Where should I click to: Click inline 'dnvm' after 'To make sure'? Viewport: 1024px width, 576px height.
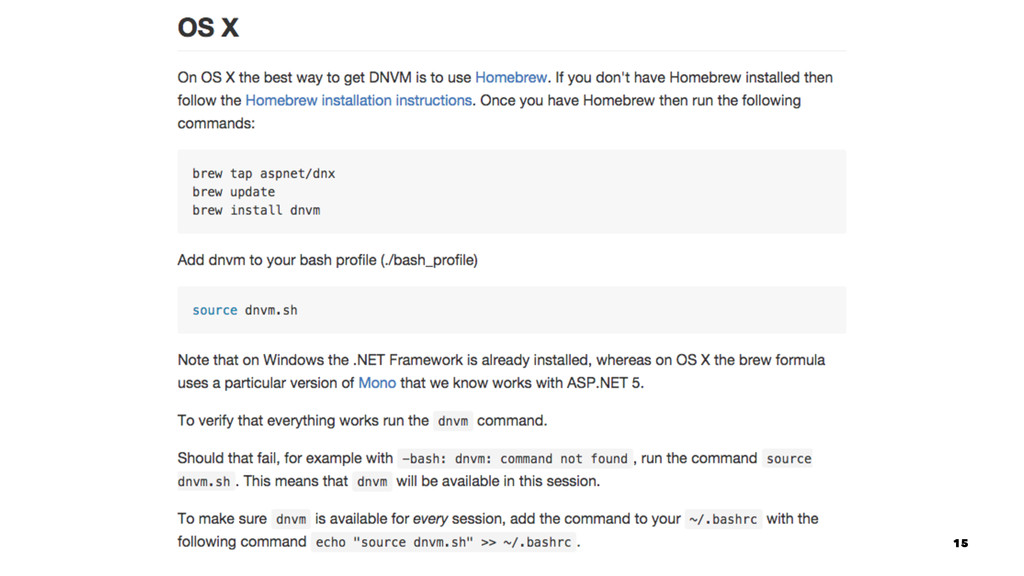[291, 519]
